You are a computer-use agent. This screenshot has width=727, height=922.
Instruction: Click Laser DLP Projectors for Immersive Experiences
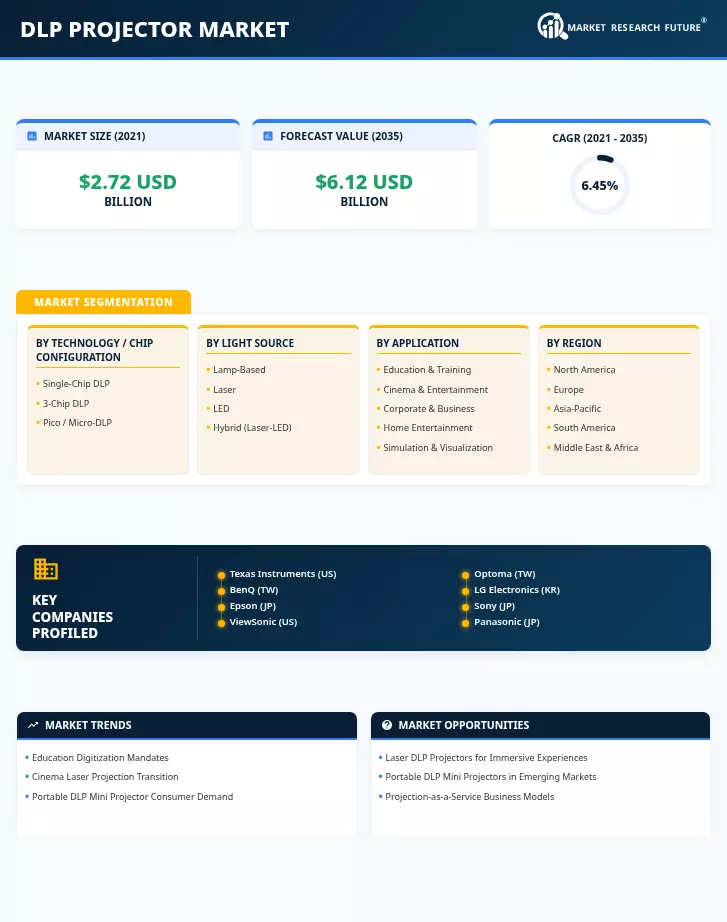click(486, 758)
